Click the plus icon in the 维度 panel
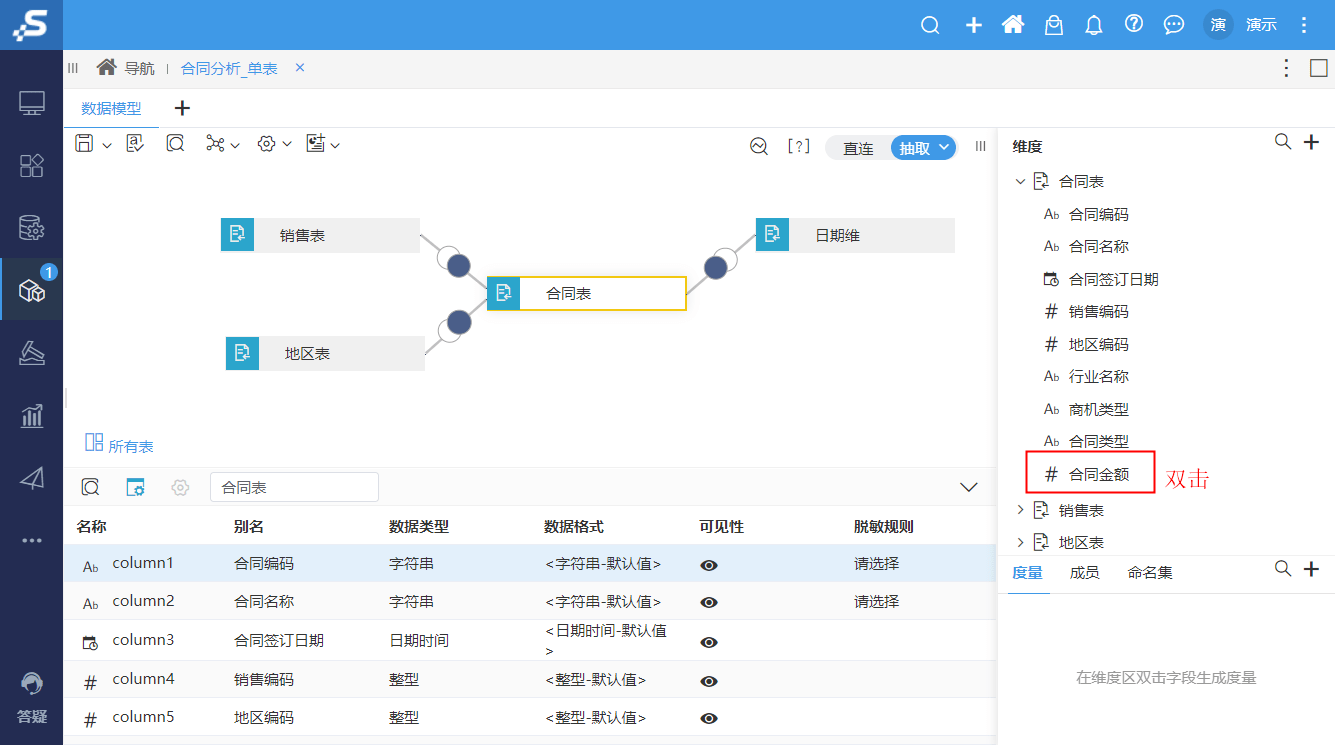 [1312, 142]
